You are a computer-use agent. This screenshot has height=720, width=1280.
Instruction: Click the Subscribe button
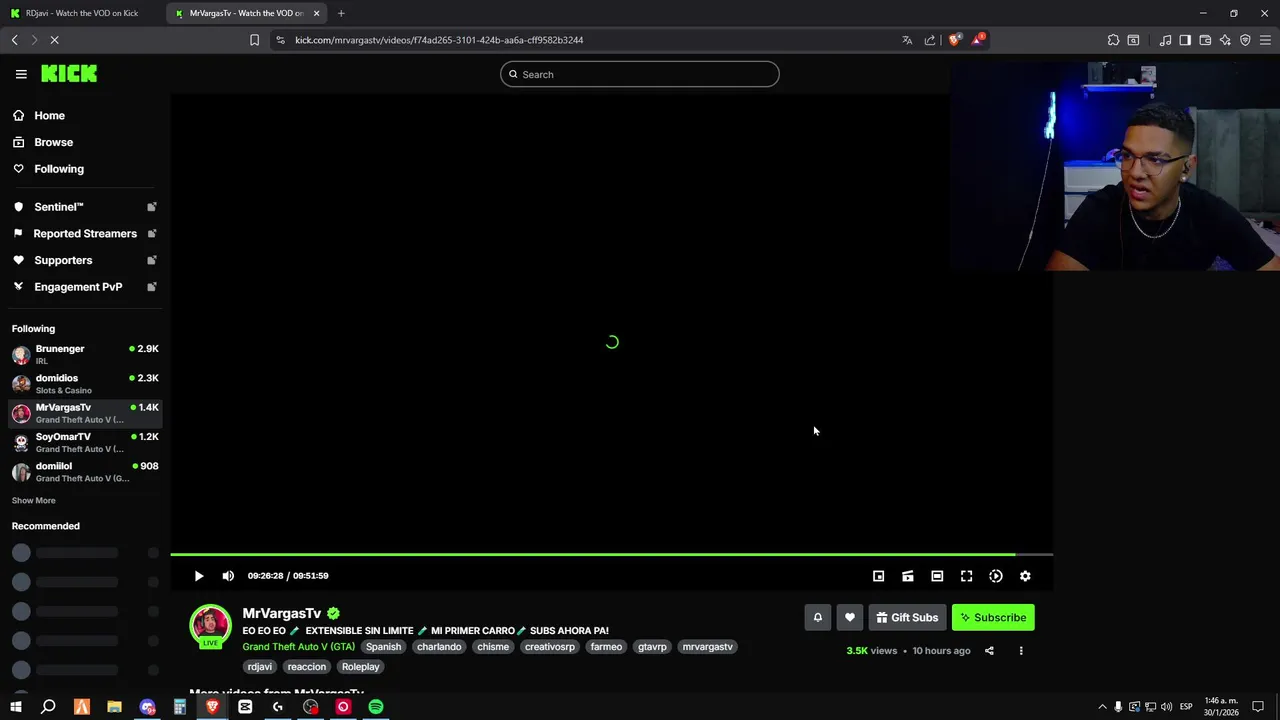(993, 617)
